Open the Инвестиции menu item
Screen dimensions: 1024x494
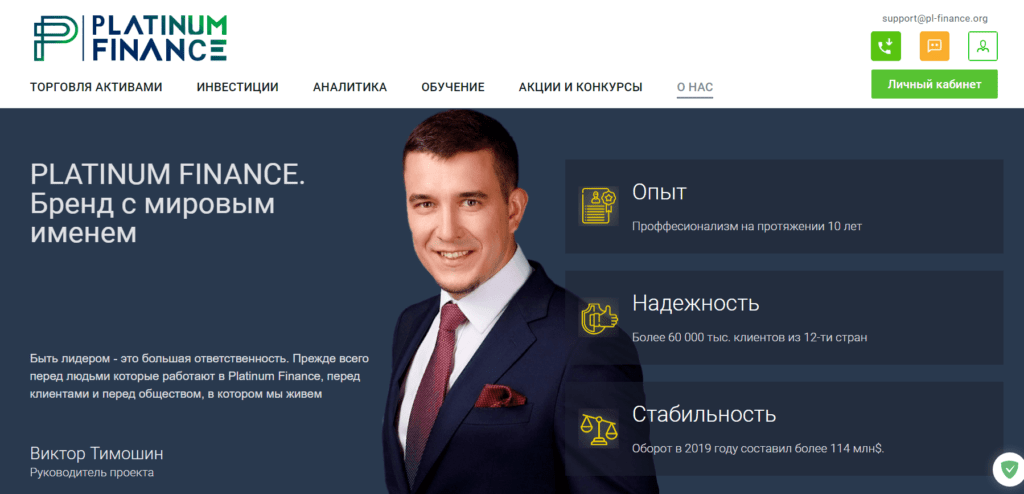point(238,87)
